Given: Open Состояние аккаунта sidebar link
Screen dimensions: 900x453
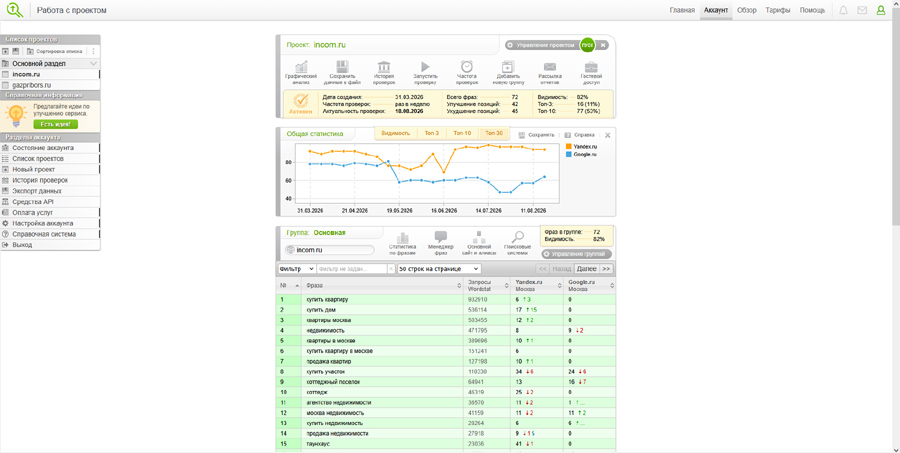Looking at the screenshot, I should (51, 148).
